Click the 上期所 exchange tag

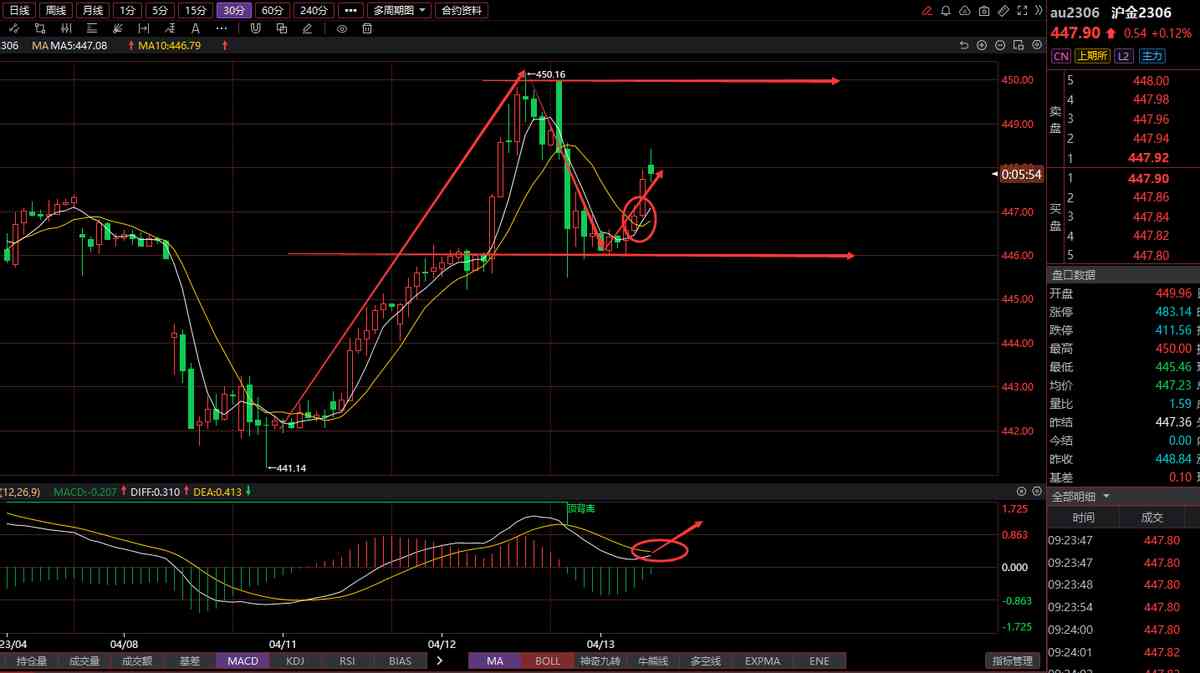[x=1092, y=56]
